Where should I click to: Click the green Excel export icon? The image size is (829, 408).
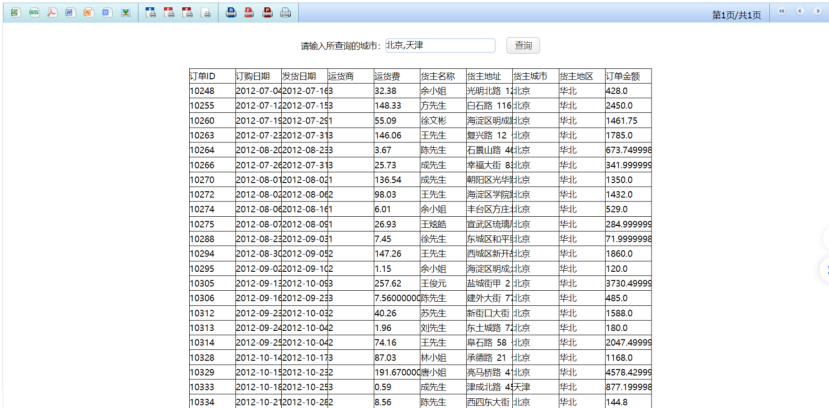click(15, 13)
